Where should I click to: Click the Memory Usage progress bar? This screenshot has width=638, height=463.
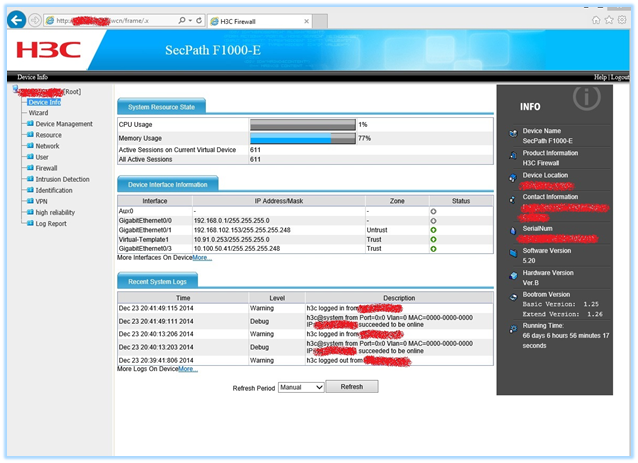[302, 139]
